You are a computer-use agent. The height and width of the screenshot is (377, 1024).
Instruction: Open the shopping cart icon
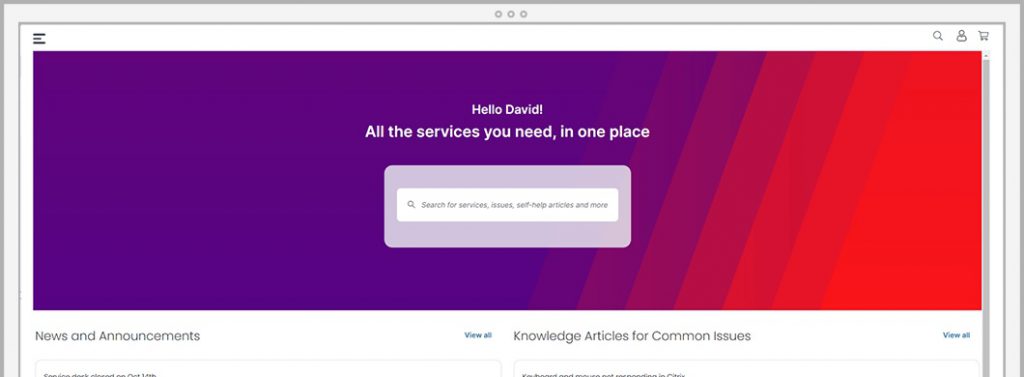point(983,36)
